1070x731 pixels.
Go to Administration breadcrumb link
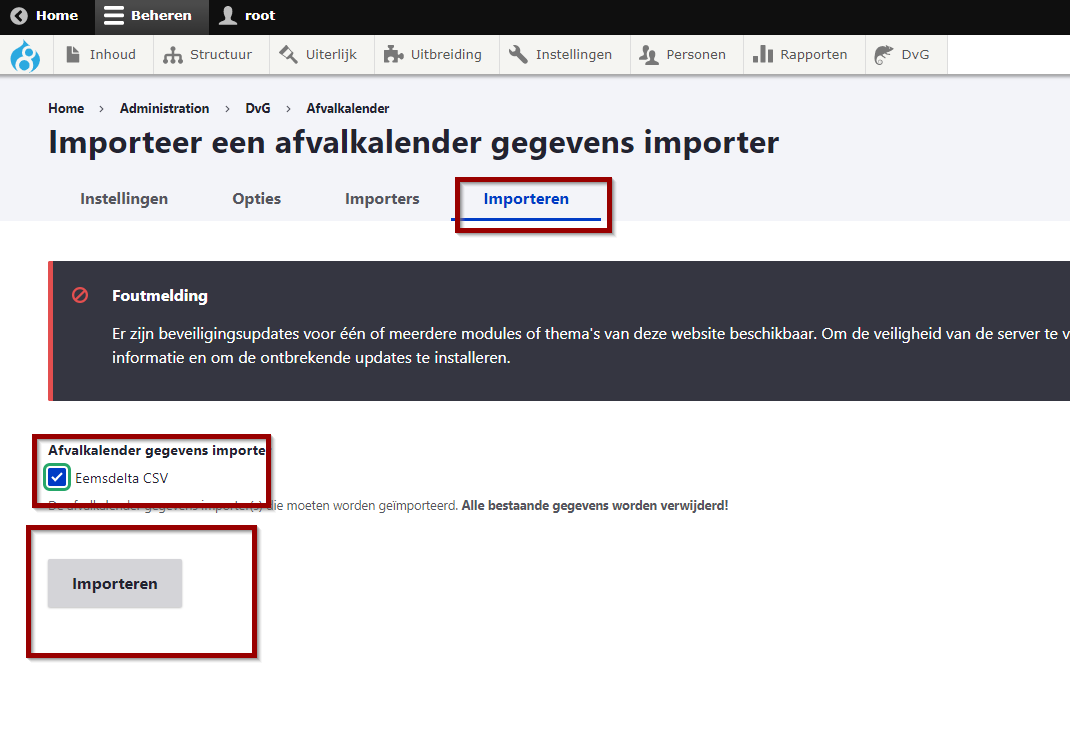[x=164, y=108]
